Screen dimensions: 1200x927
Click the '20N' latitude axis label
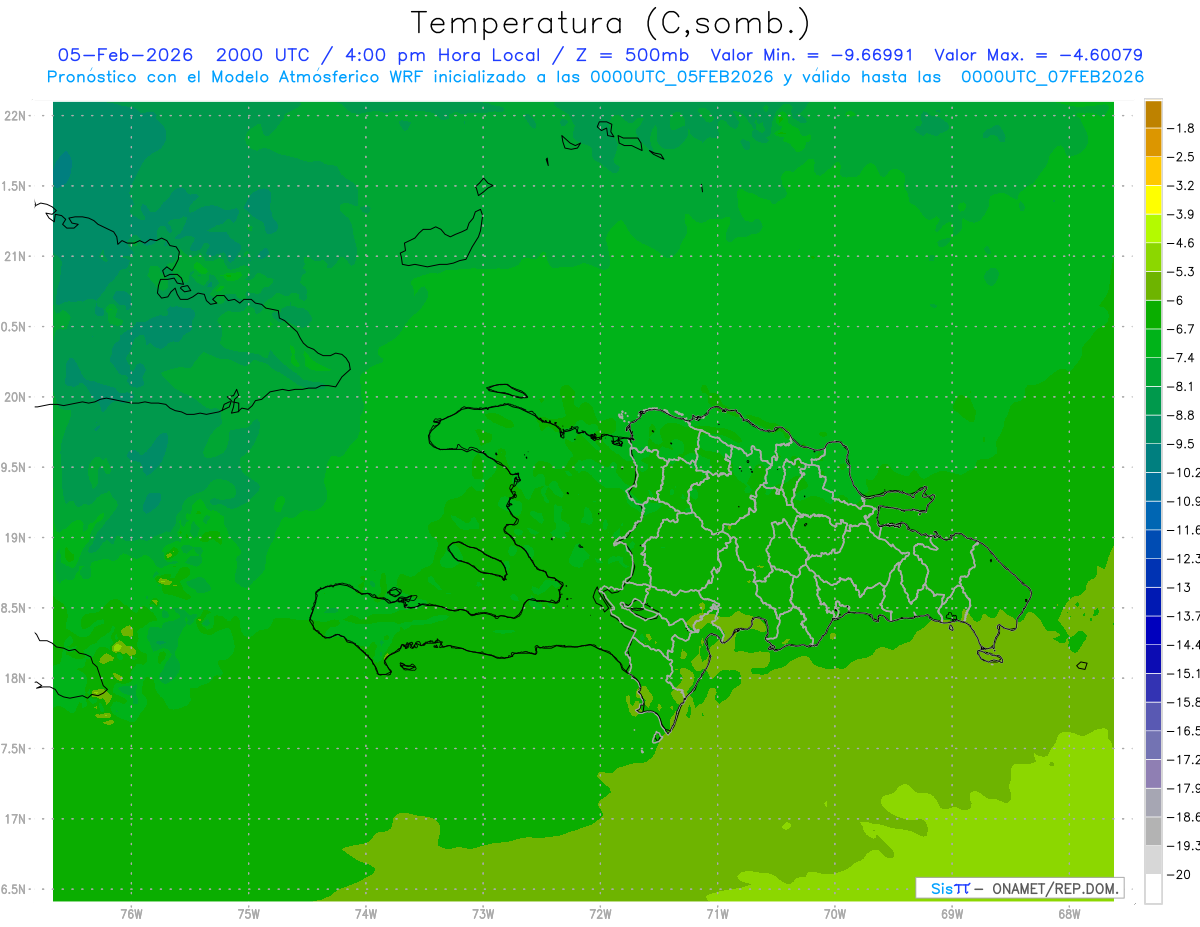[17, 397]
